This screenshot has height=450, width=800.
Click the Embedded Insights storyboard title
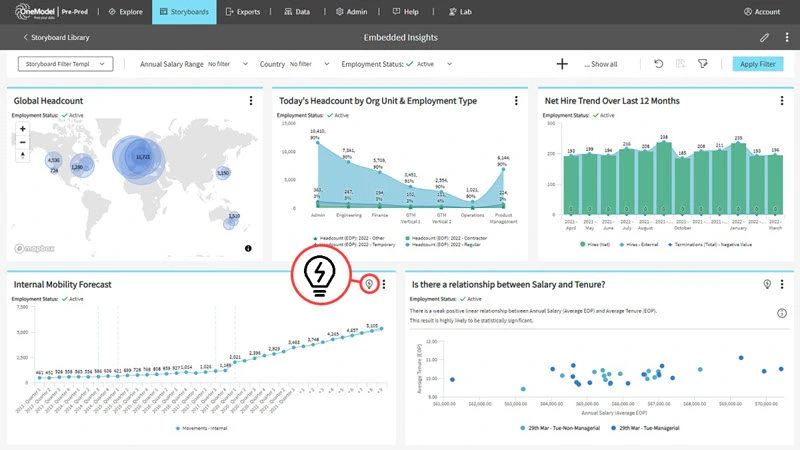click(x=401, y=37)
